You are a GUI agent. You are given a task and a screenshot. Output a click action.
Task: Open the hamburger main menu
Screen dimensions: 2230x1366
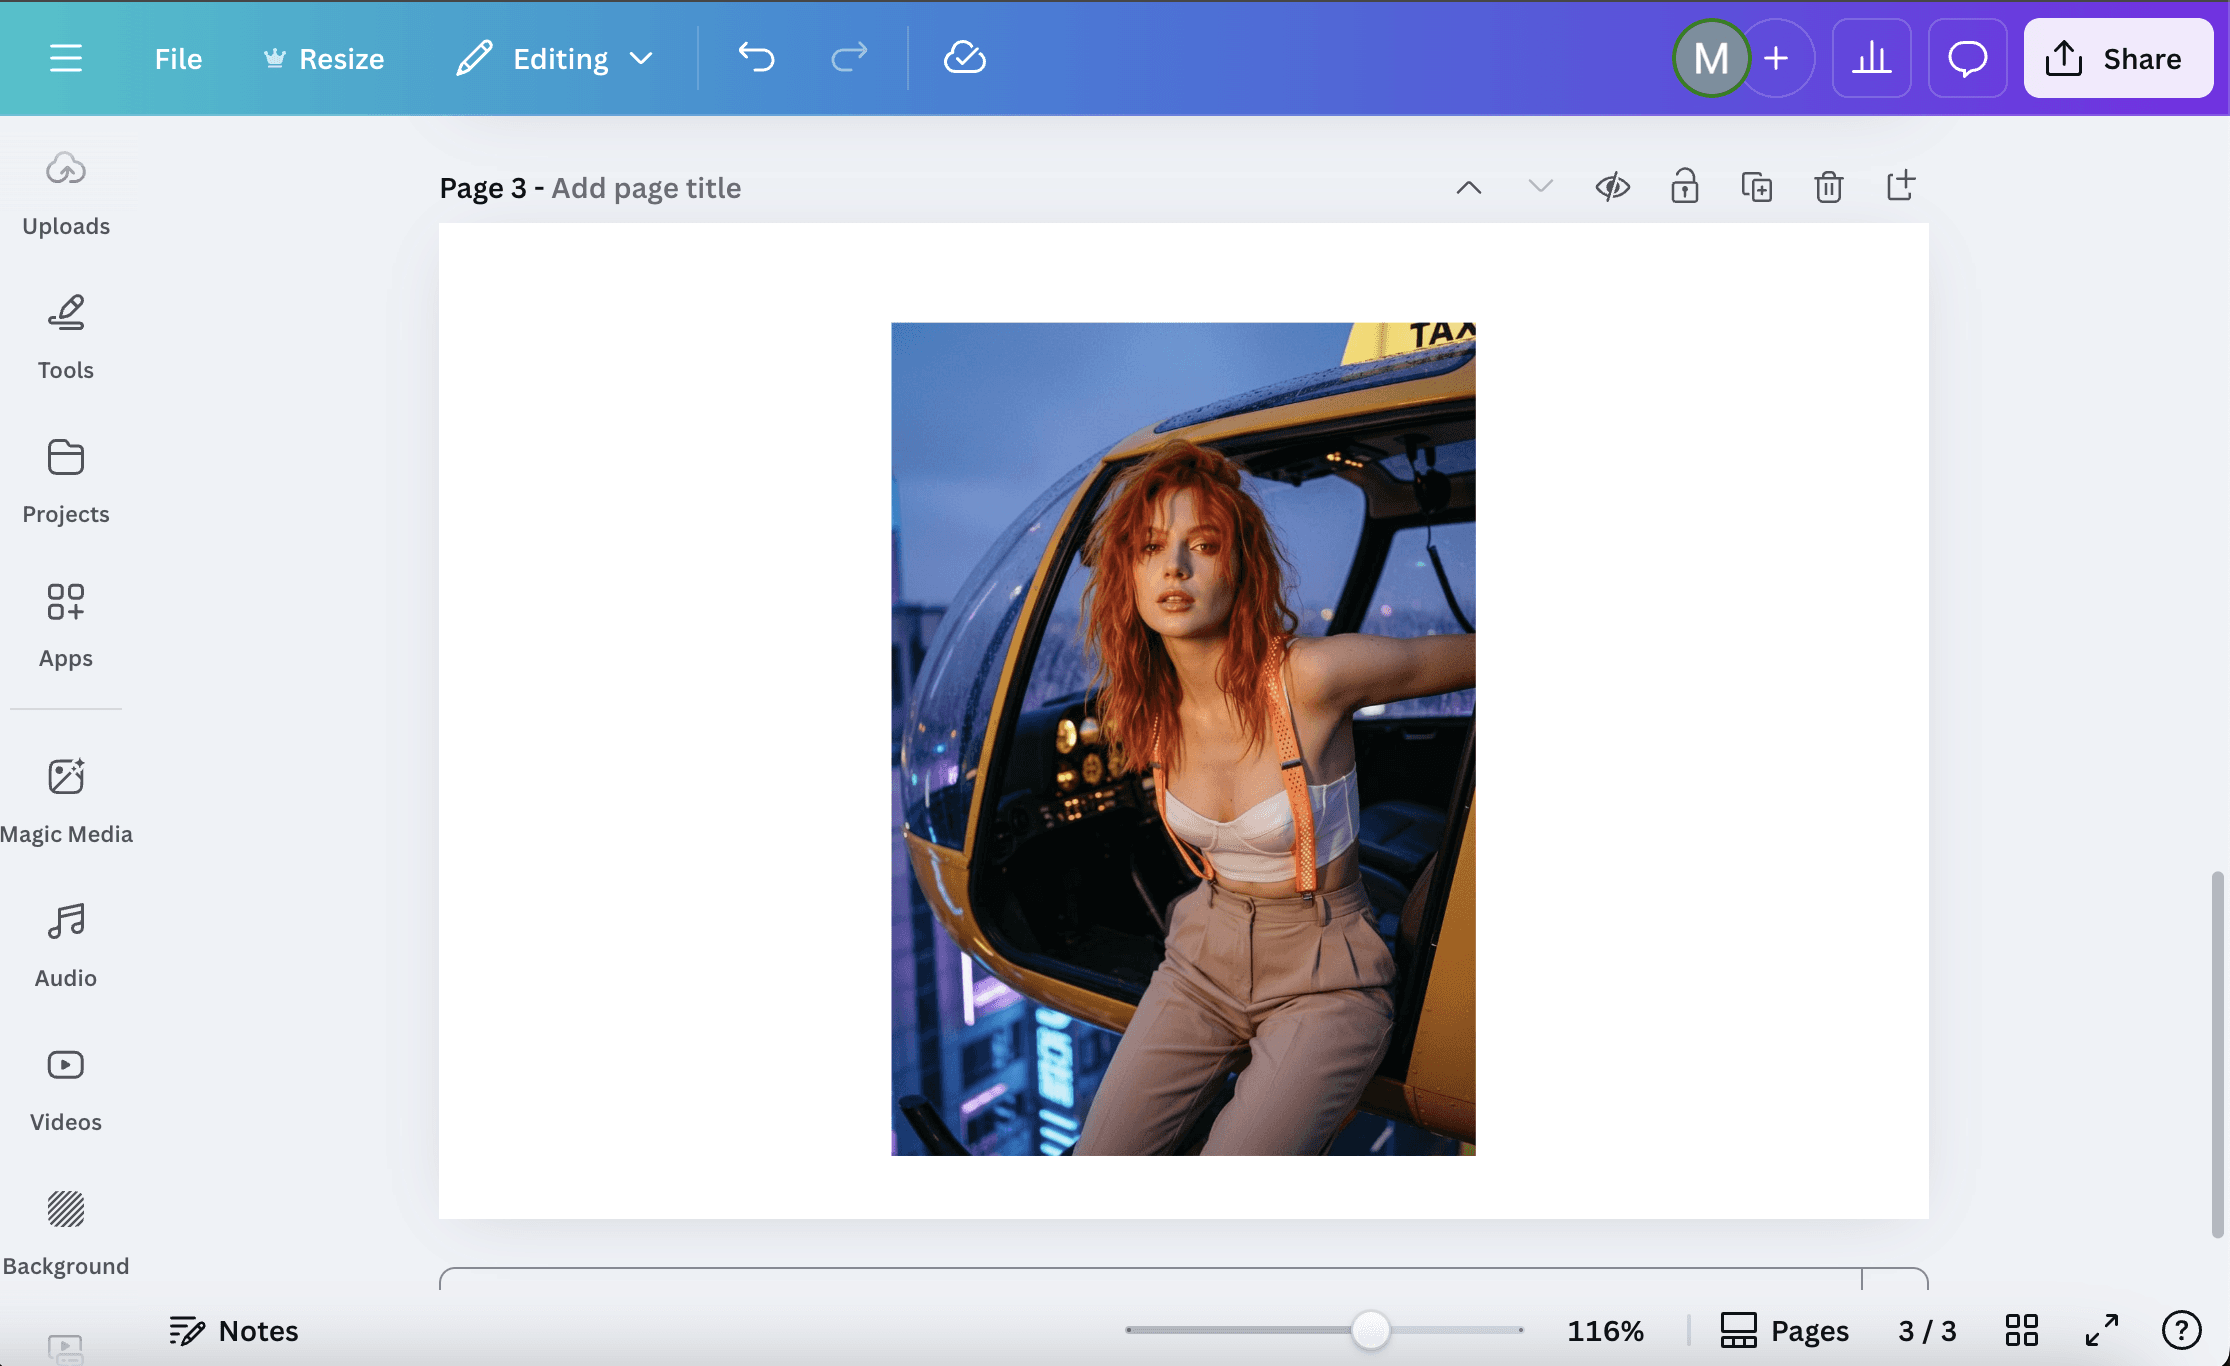[x=66, y=58]
